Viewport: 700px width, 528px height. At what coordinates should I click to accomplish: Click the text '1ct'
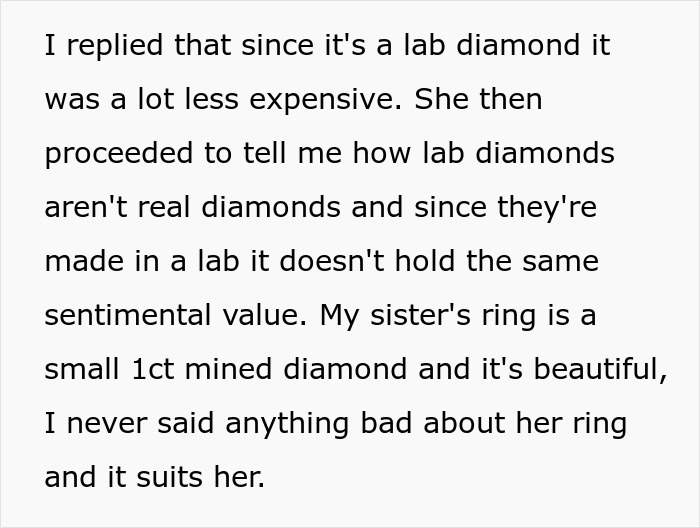[155, 369]
